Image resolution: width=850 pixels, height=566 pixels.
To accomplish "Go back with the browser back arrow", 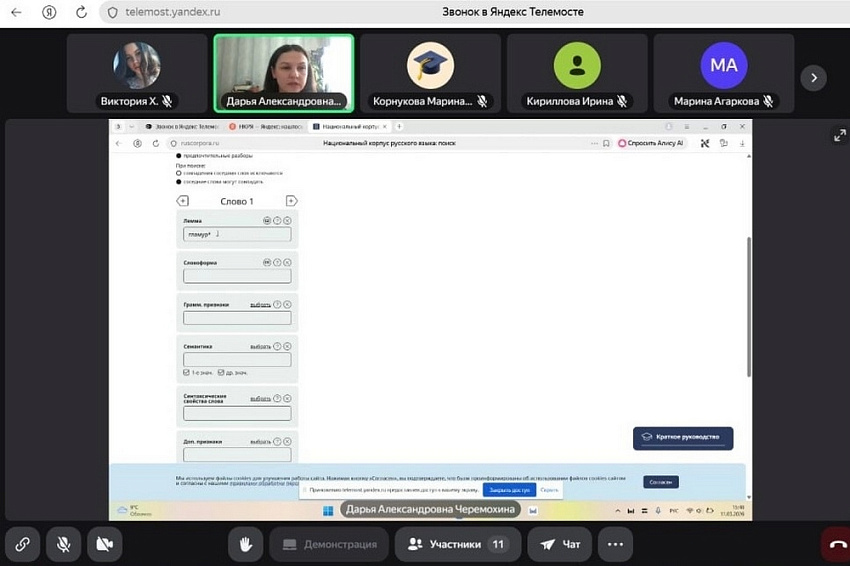I will 16,12.
